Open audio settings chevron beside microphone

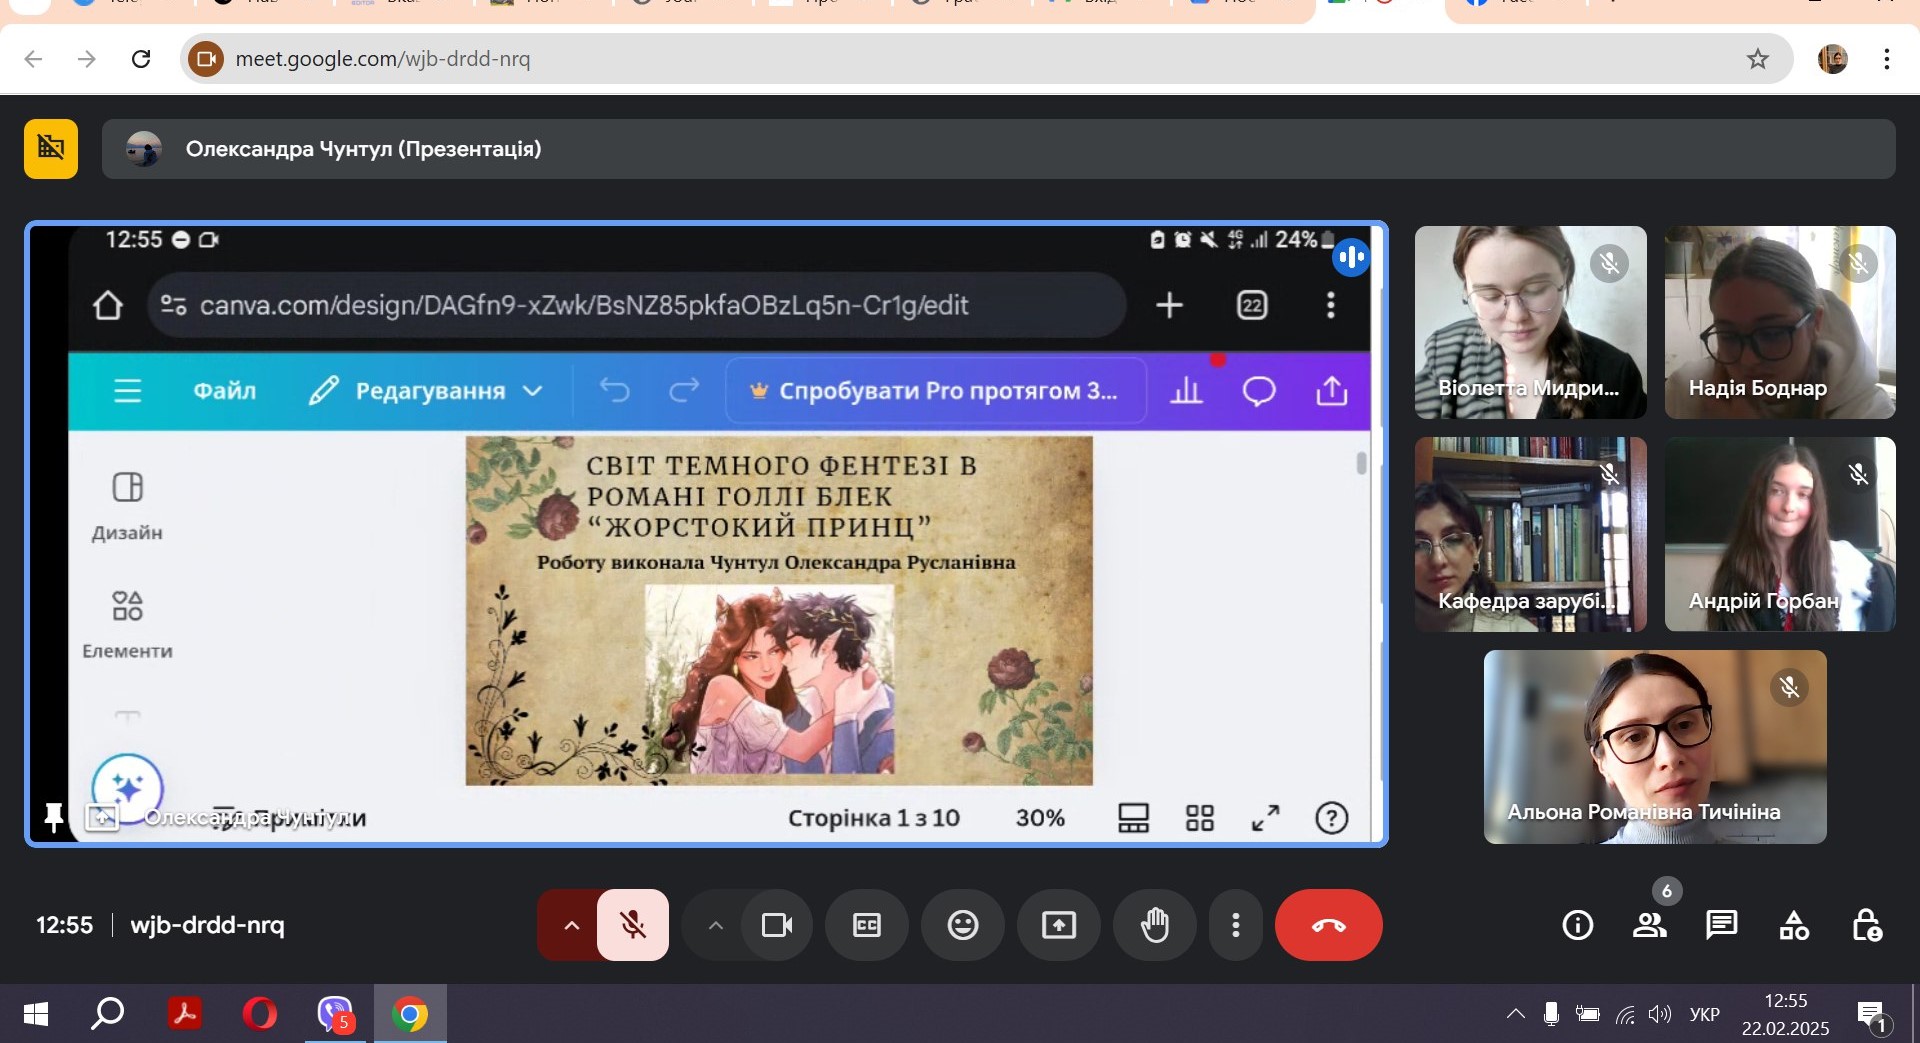pos(571,925)
